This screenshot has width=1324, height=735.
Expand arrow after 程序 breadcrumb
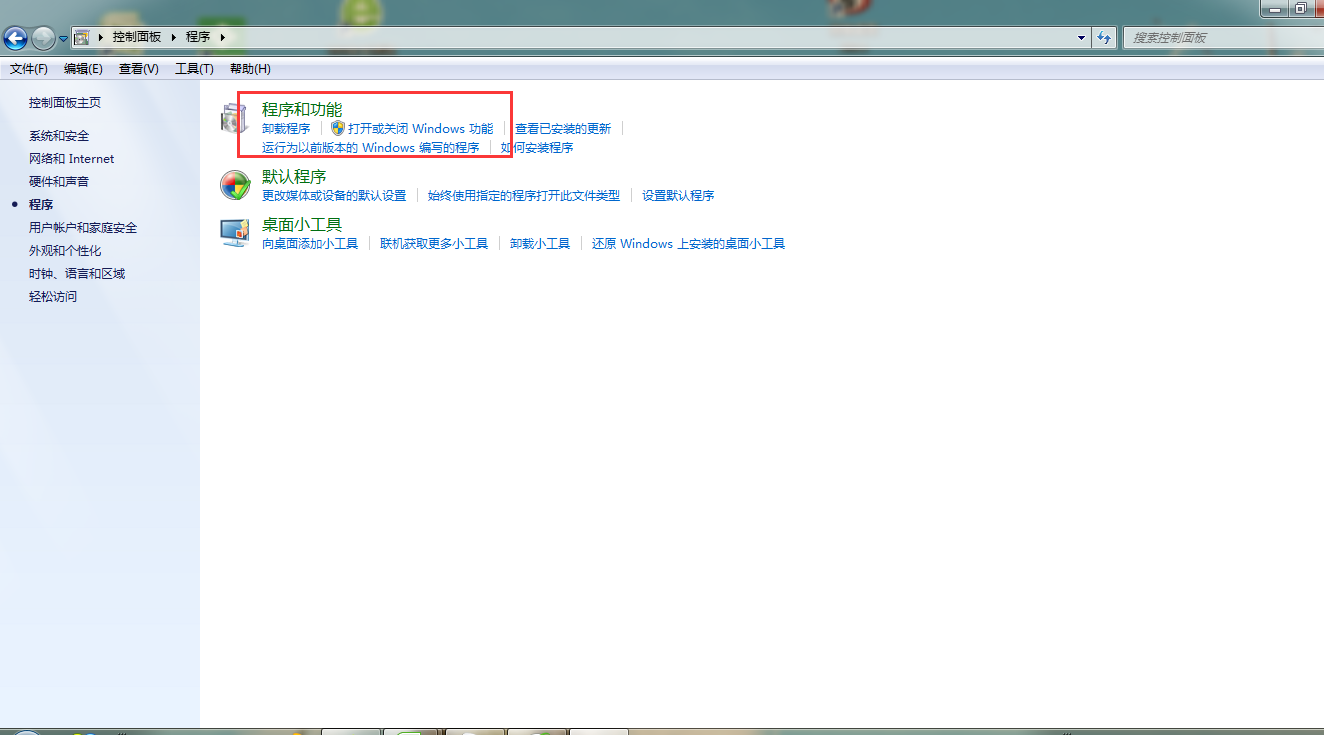coord(222,37)
